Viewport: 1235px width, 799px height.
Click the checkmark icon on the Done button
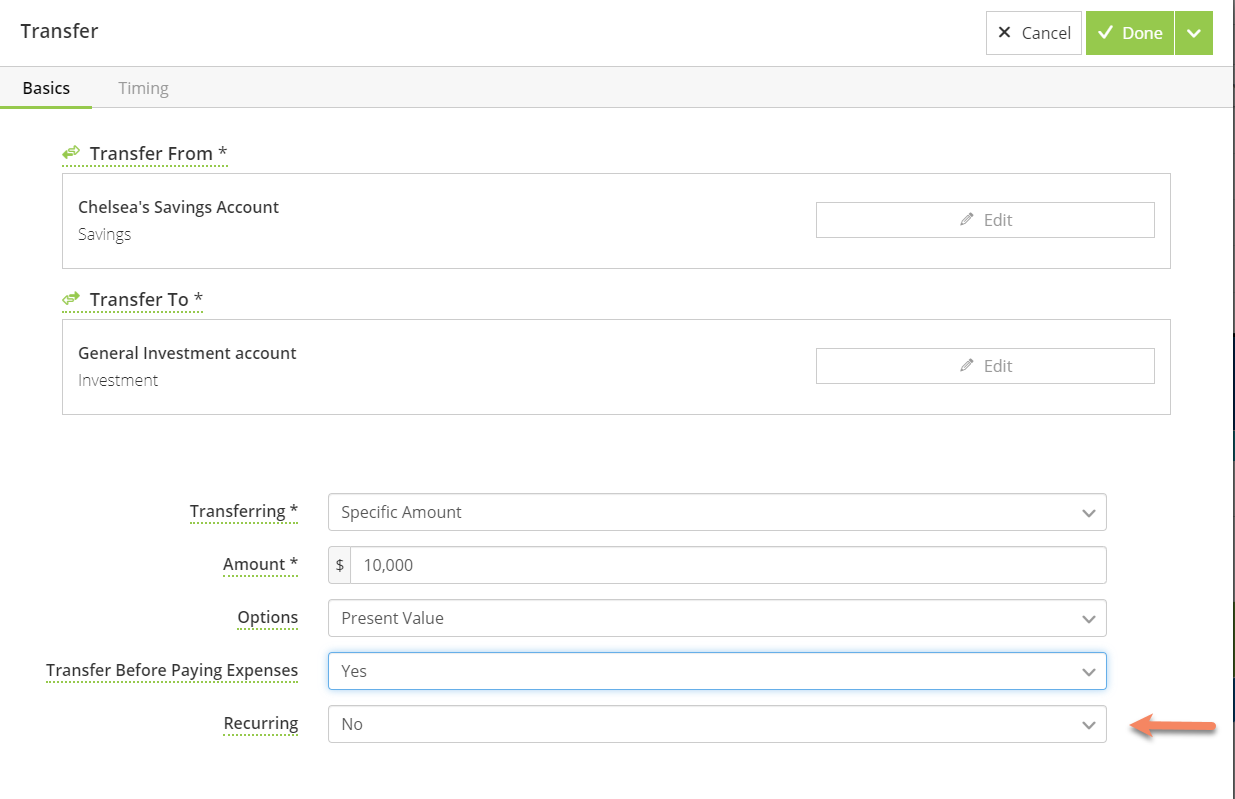point(1105,32)
